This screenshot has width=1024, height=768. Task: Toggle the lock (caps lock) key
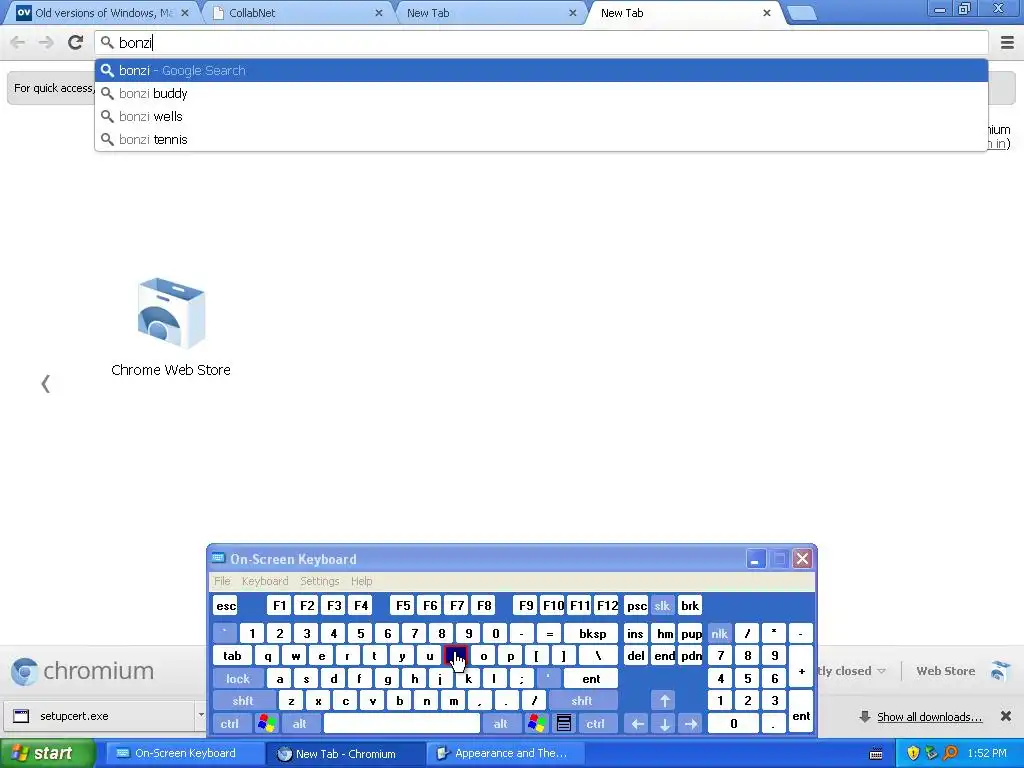pyautogui.click(x=238, y=679)
